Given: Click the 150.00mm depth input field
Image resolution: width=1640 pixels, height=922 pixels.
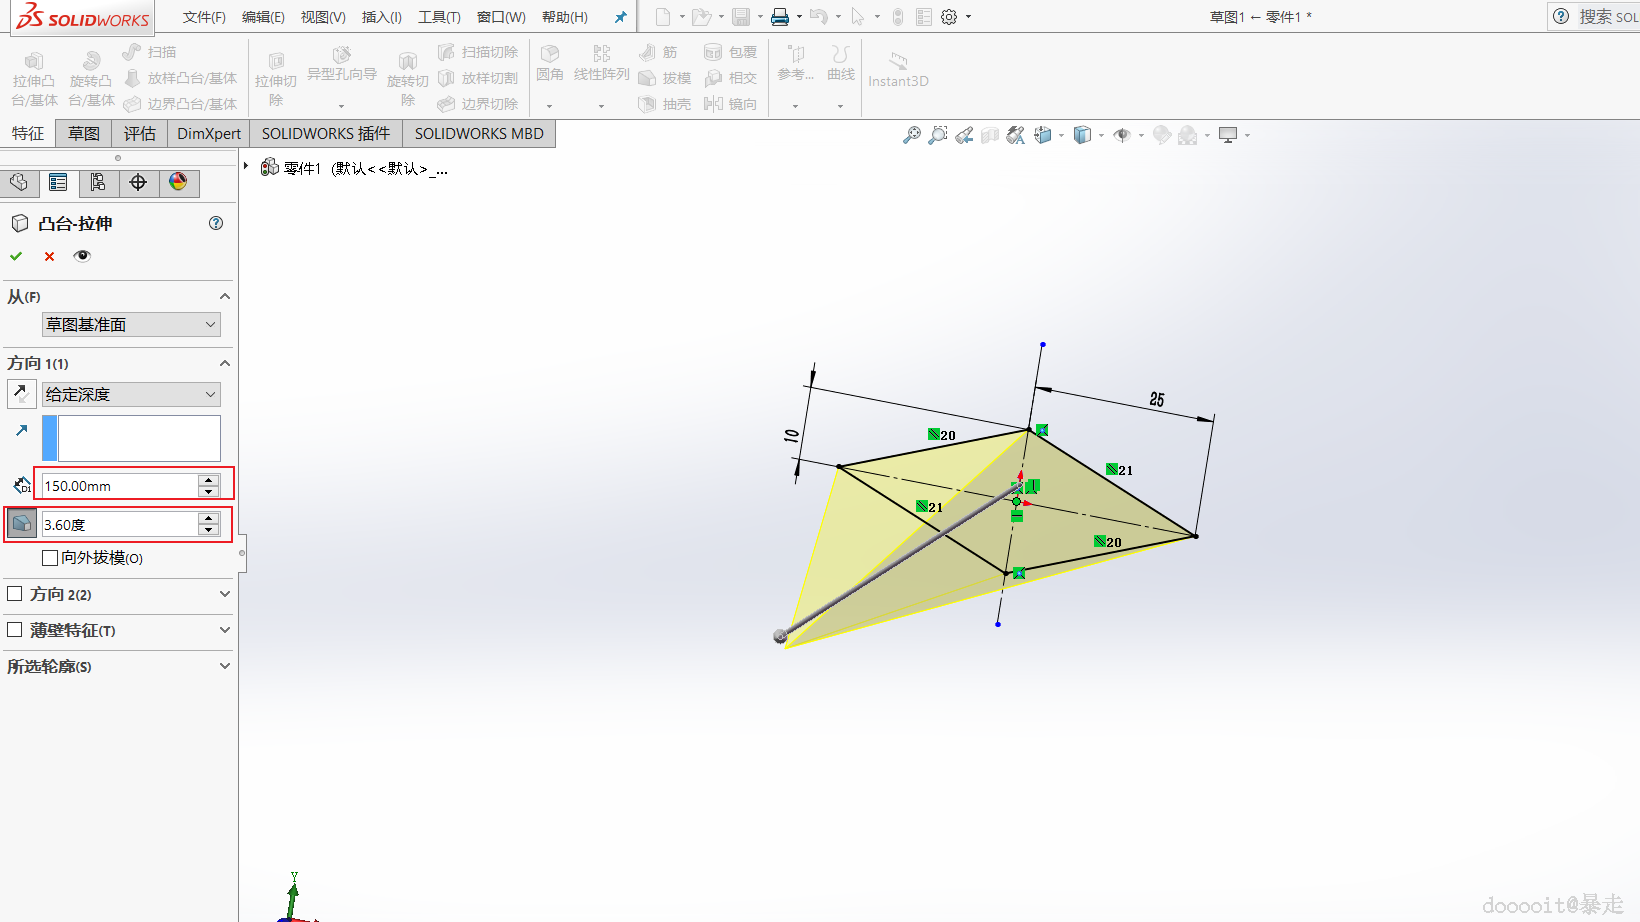Looking at the screenshot, I should 119,486.
